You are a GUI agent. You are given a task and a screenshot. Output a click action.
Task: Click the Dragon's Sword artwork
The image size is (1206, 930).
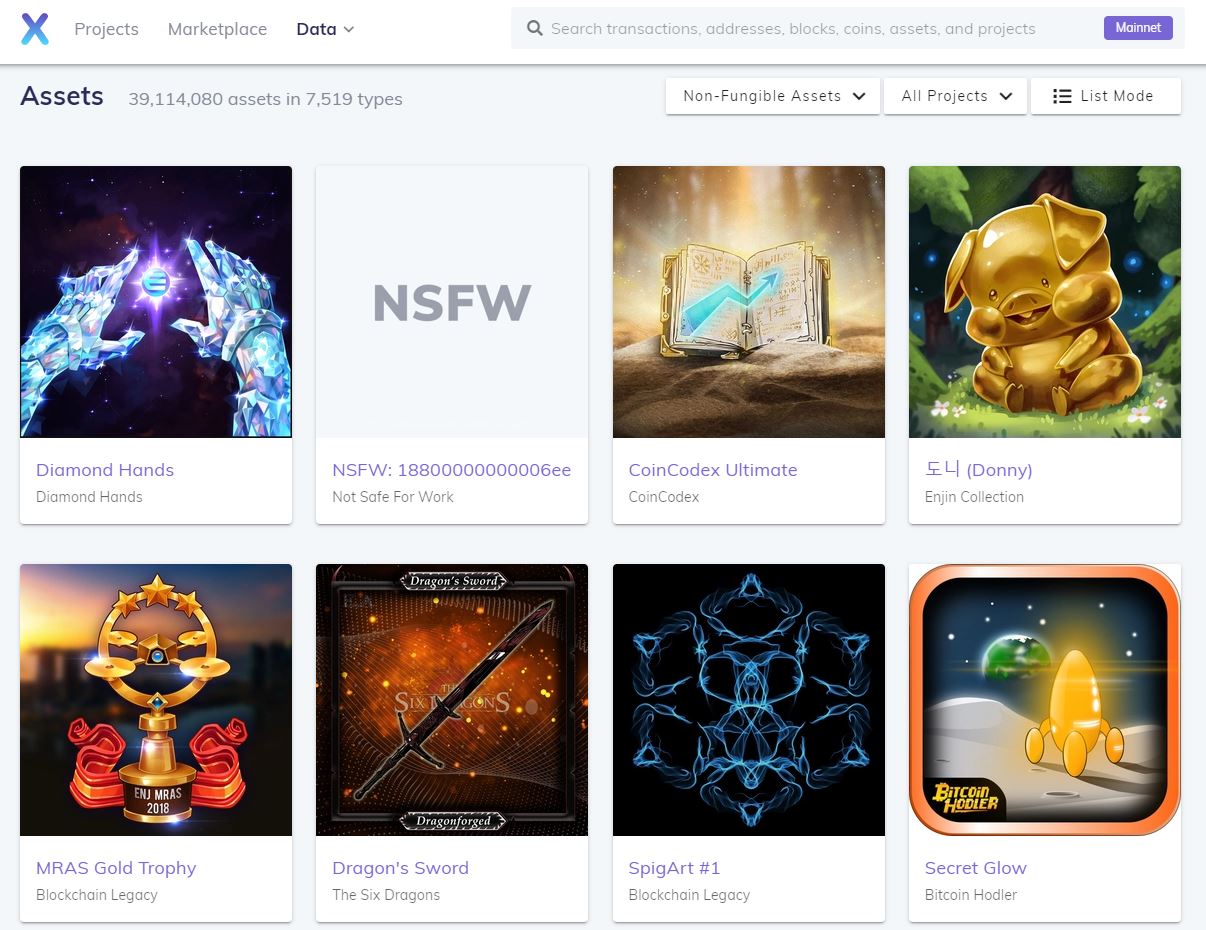(x=452, y=700)
